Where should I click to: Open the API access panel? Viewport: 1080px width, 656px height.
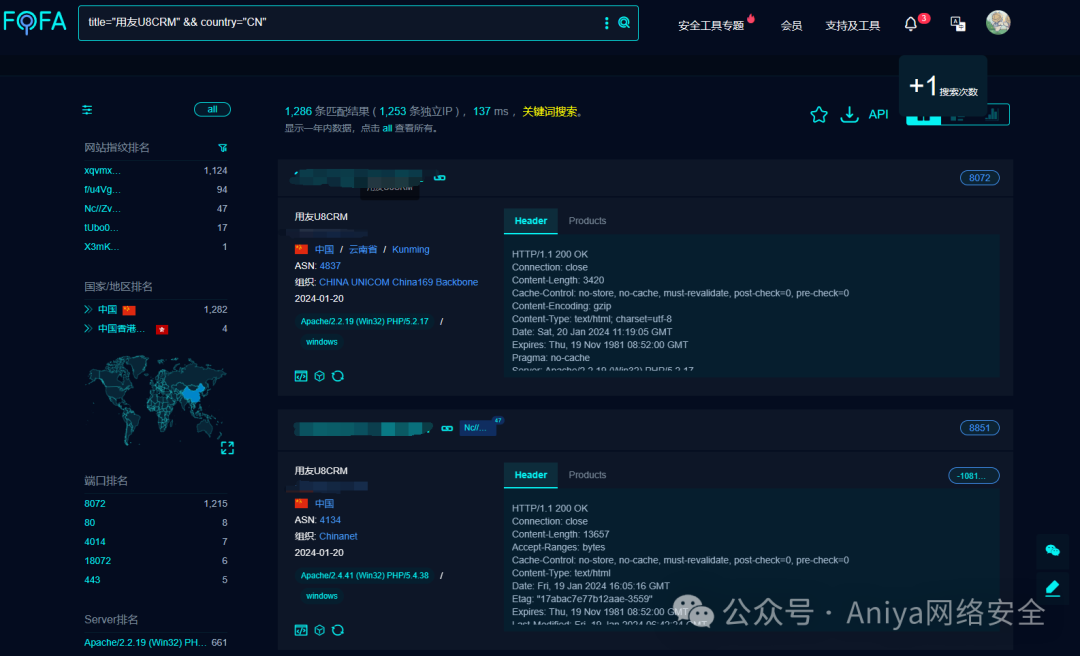pos(878,114)
